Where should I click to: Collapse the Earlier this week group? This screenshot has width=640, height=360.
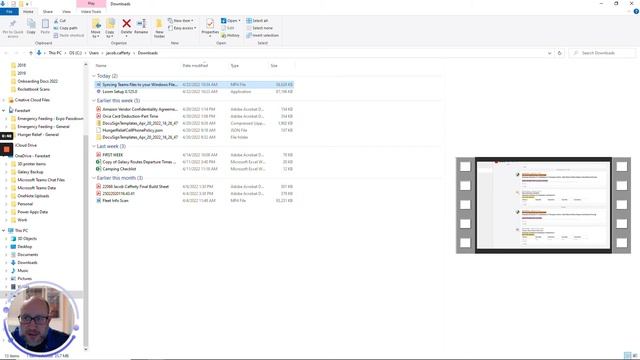[94, 101]
